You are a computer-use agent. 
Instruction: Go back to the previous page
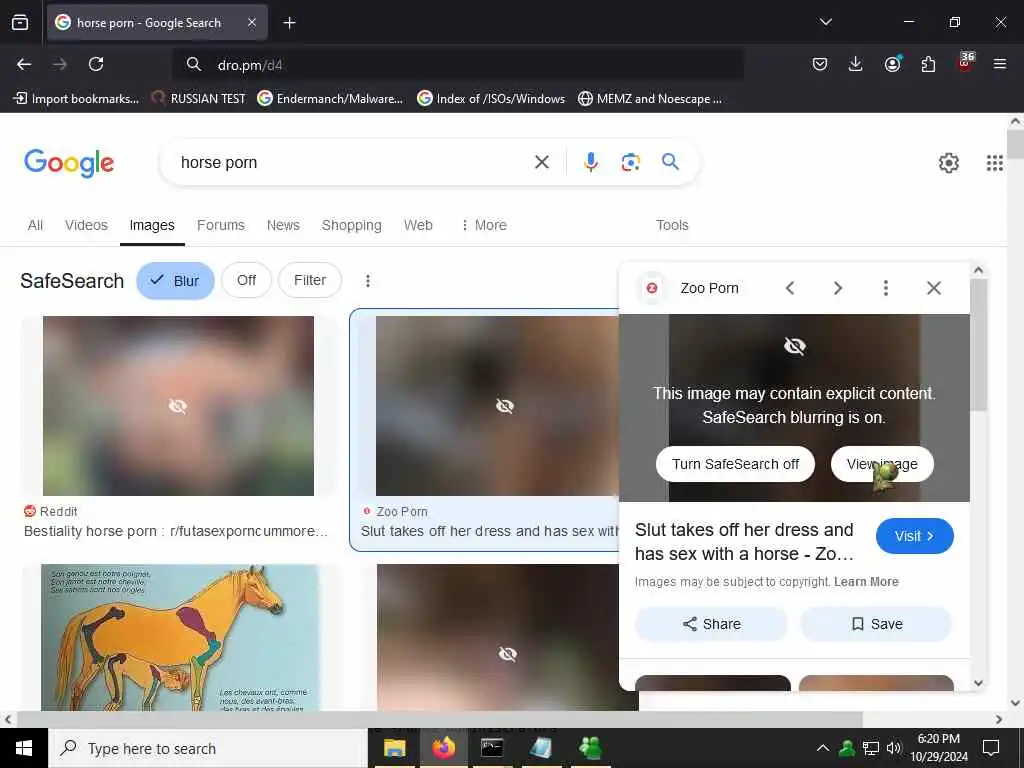click(24, 64)
